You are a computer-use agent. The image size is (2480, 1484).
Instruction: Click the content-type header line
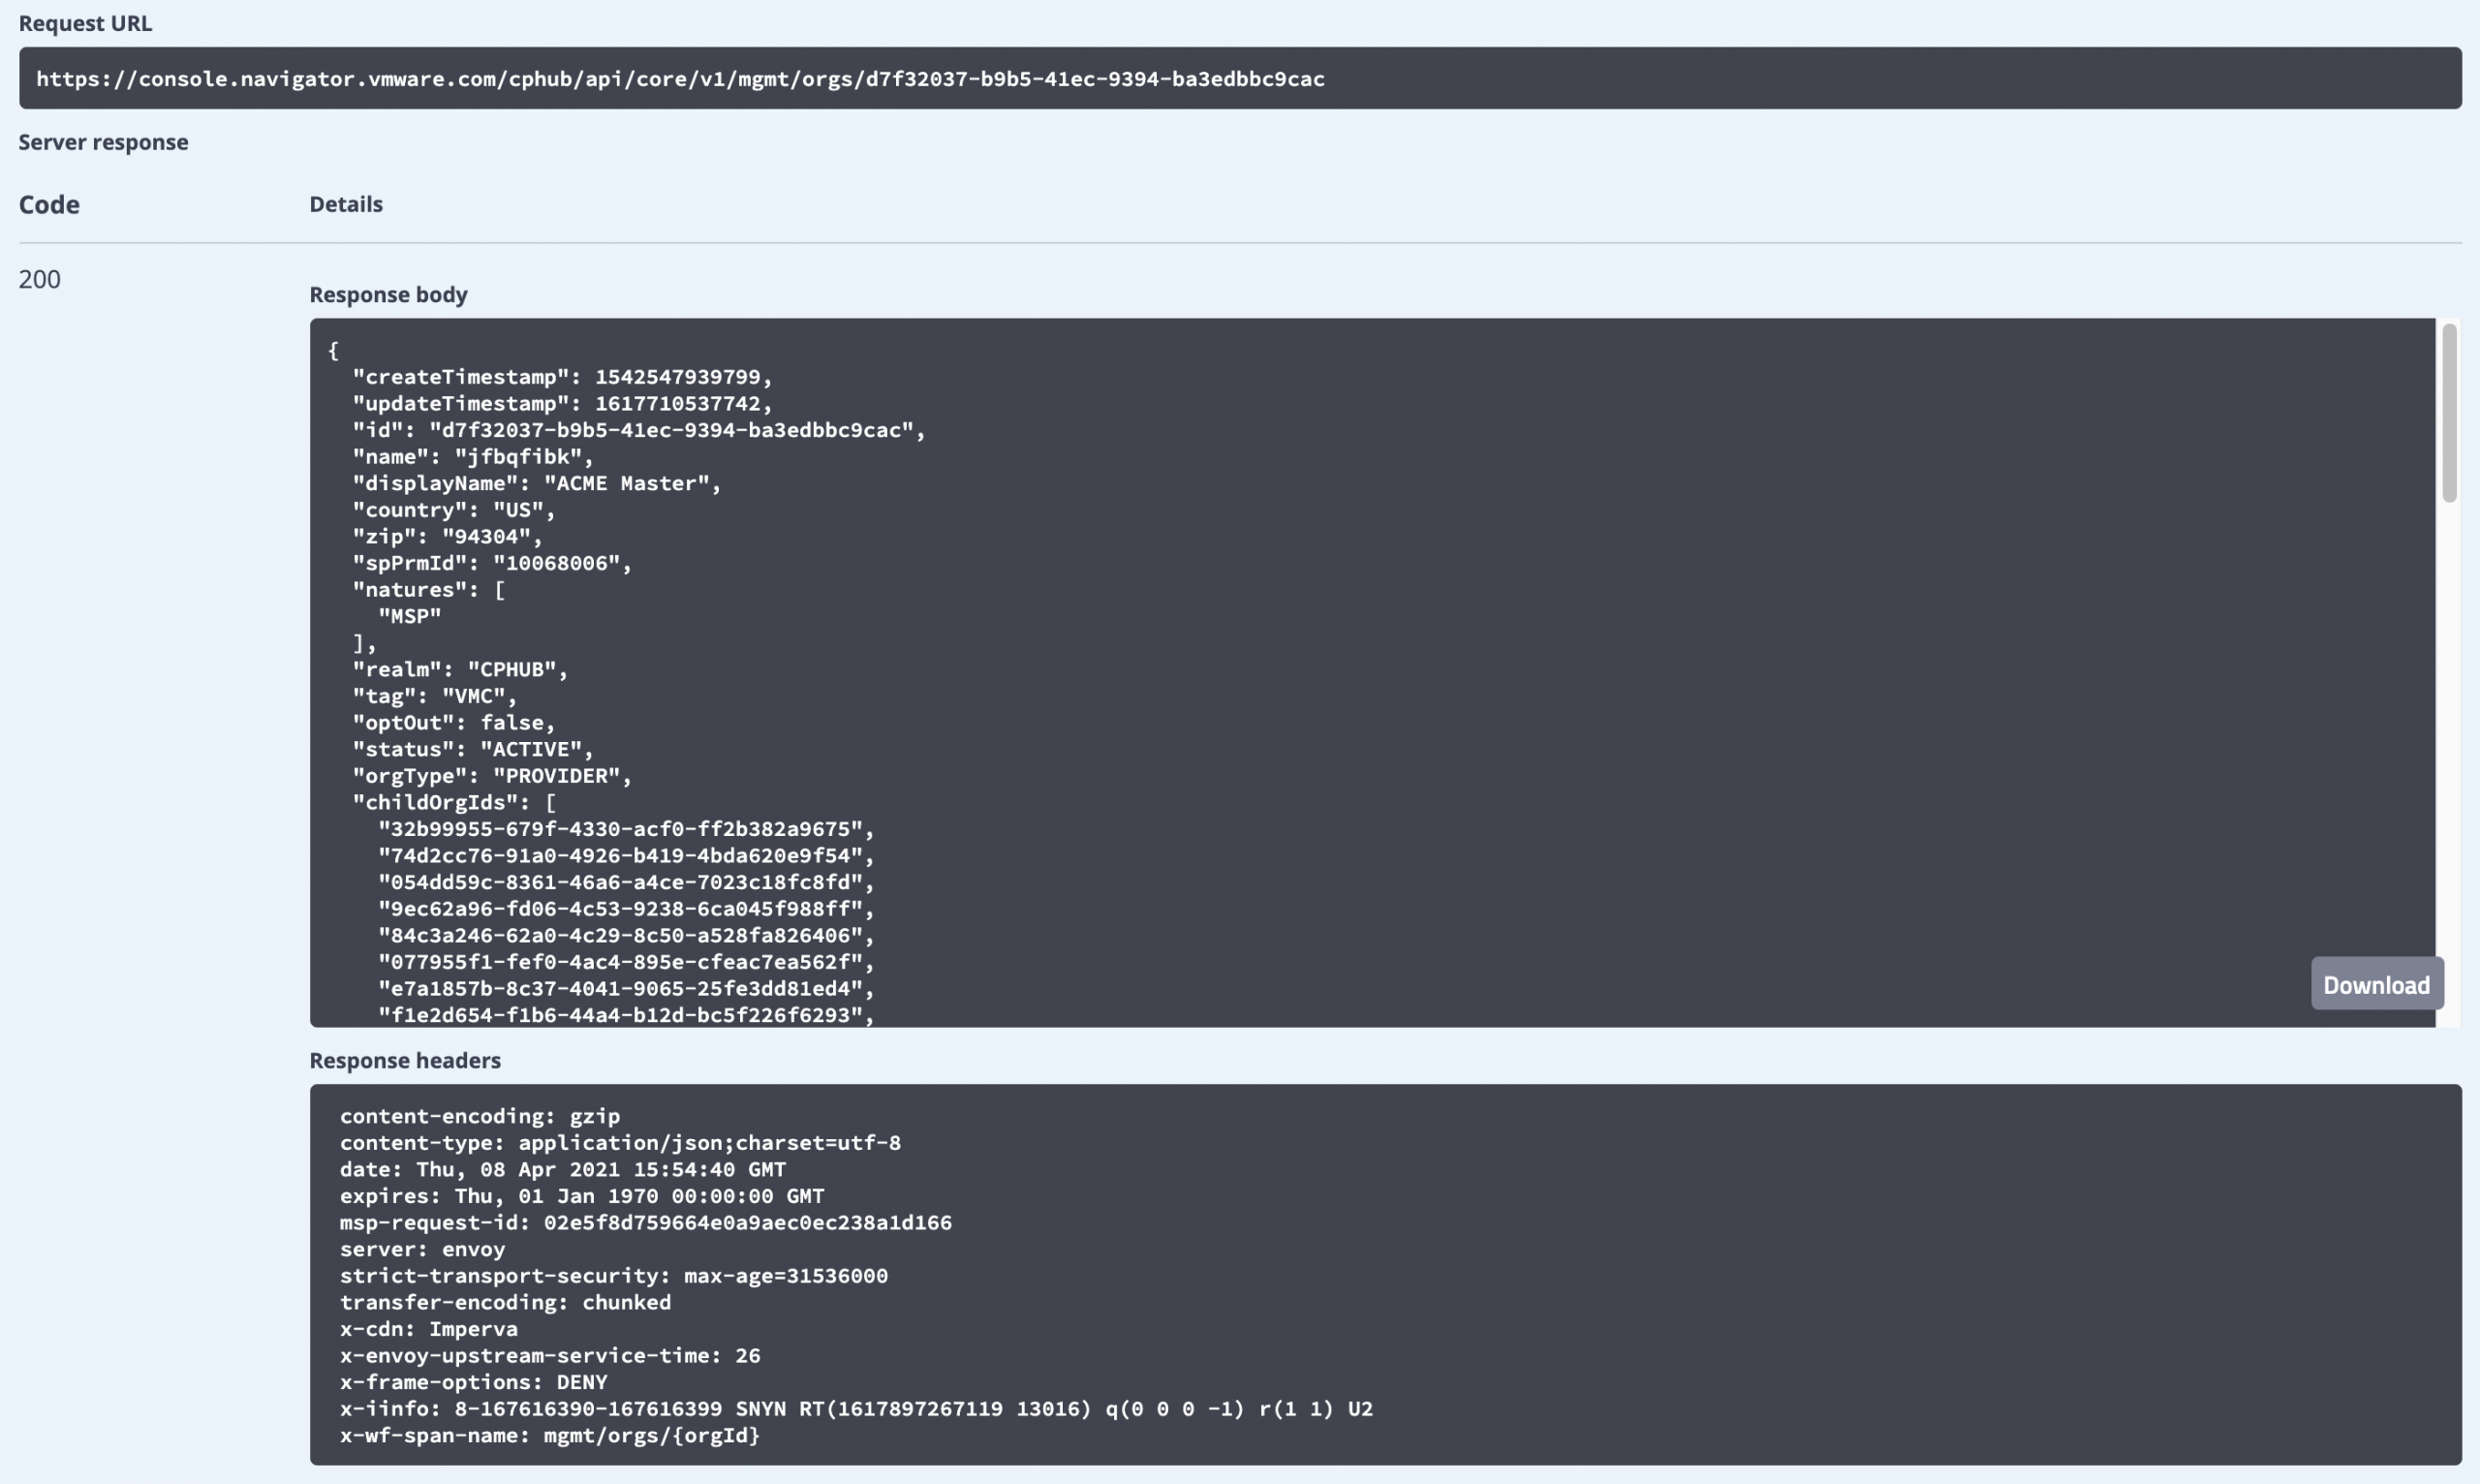(x=620, y=1142)
